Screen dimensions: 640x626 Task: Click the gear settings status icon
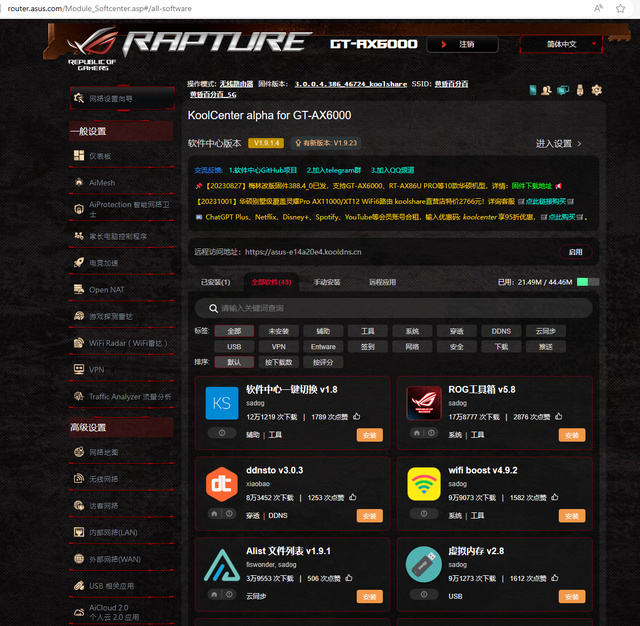click(x=596, y=90)
